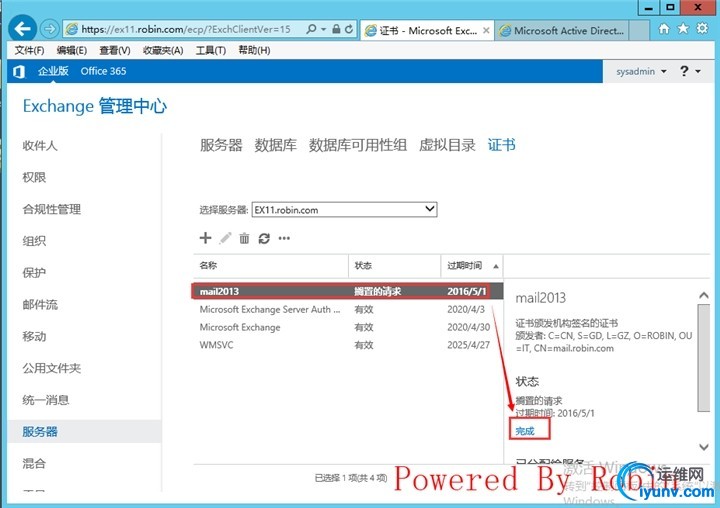This screenshot has width=720, height=508.
Task: Open browser tools gear icon
Action: pos(703,29)
